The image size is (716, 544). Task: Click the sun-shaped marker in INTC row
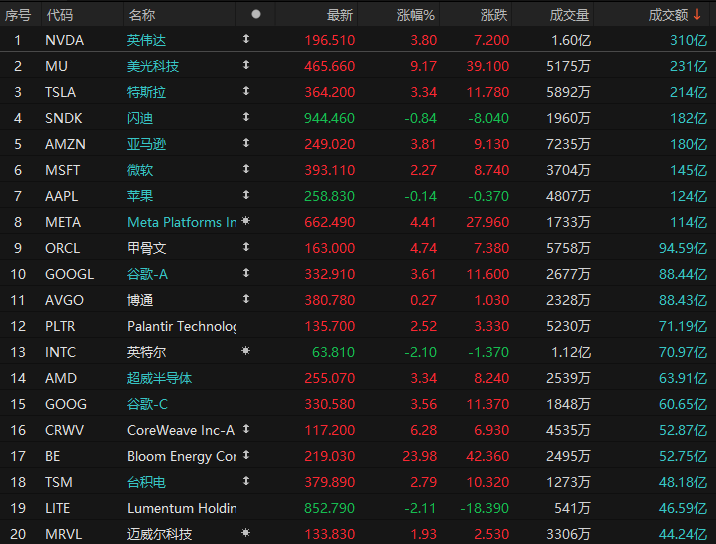coord(246,351)
